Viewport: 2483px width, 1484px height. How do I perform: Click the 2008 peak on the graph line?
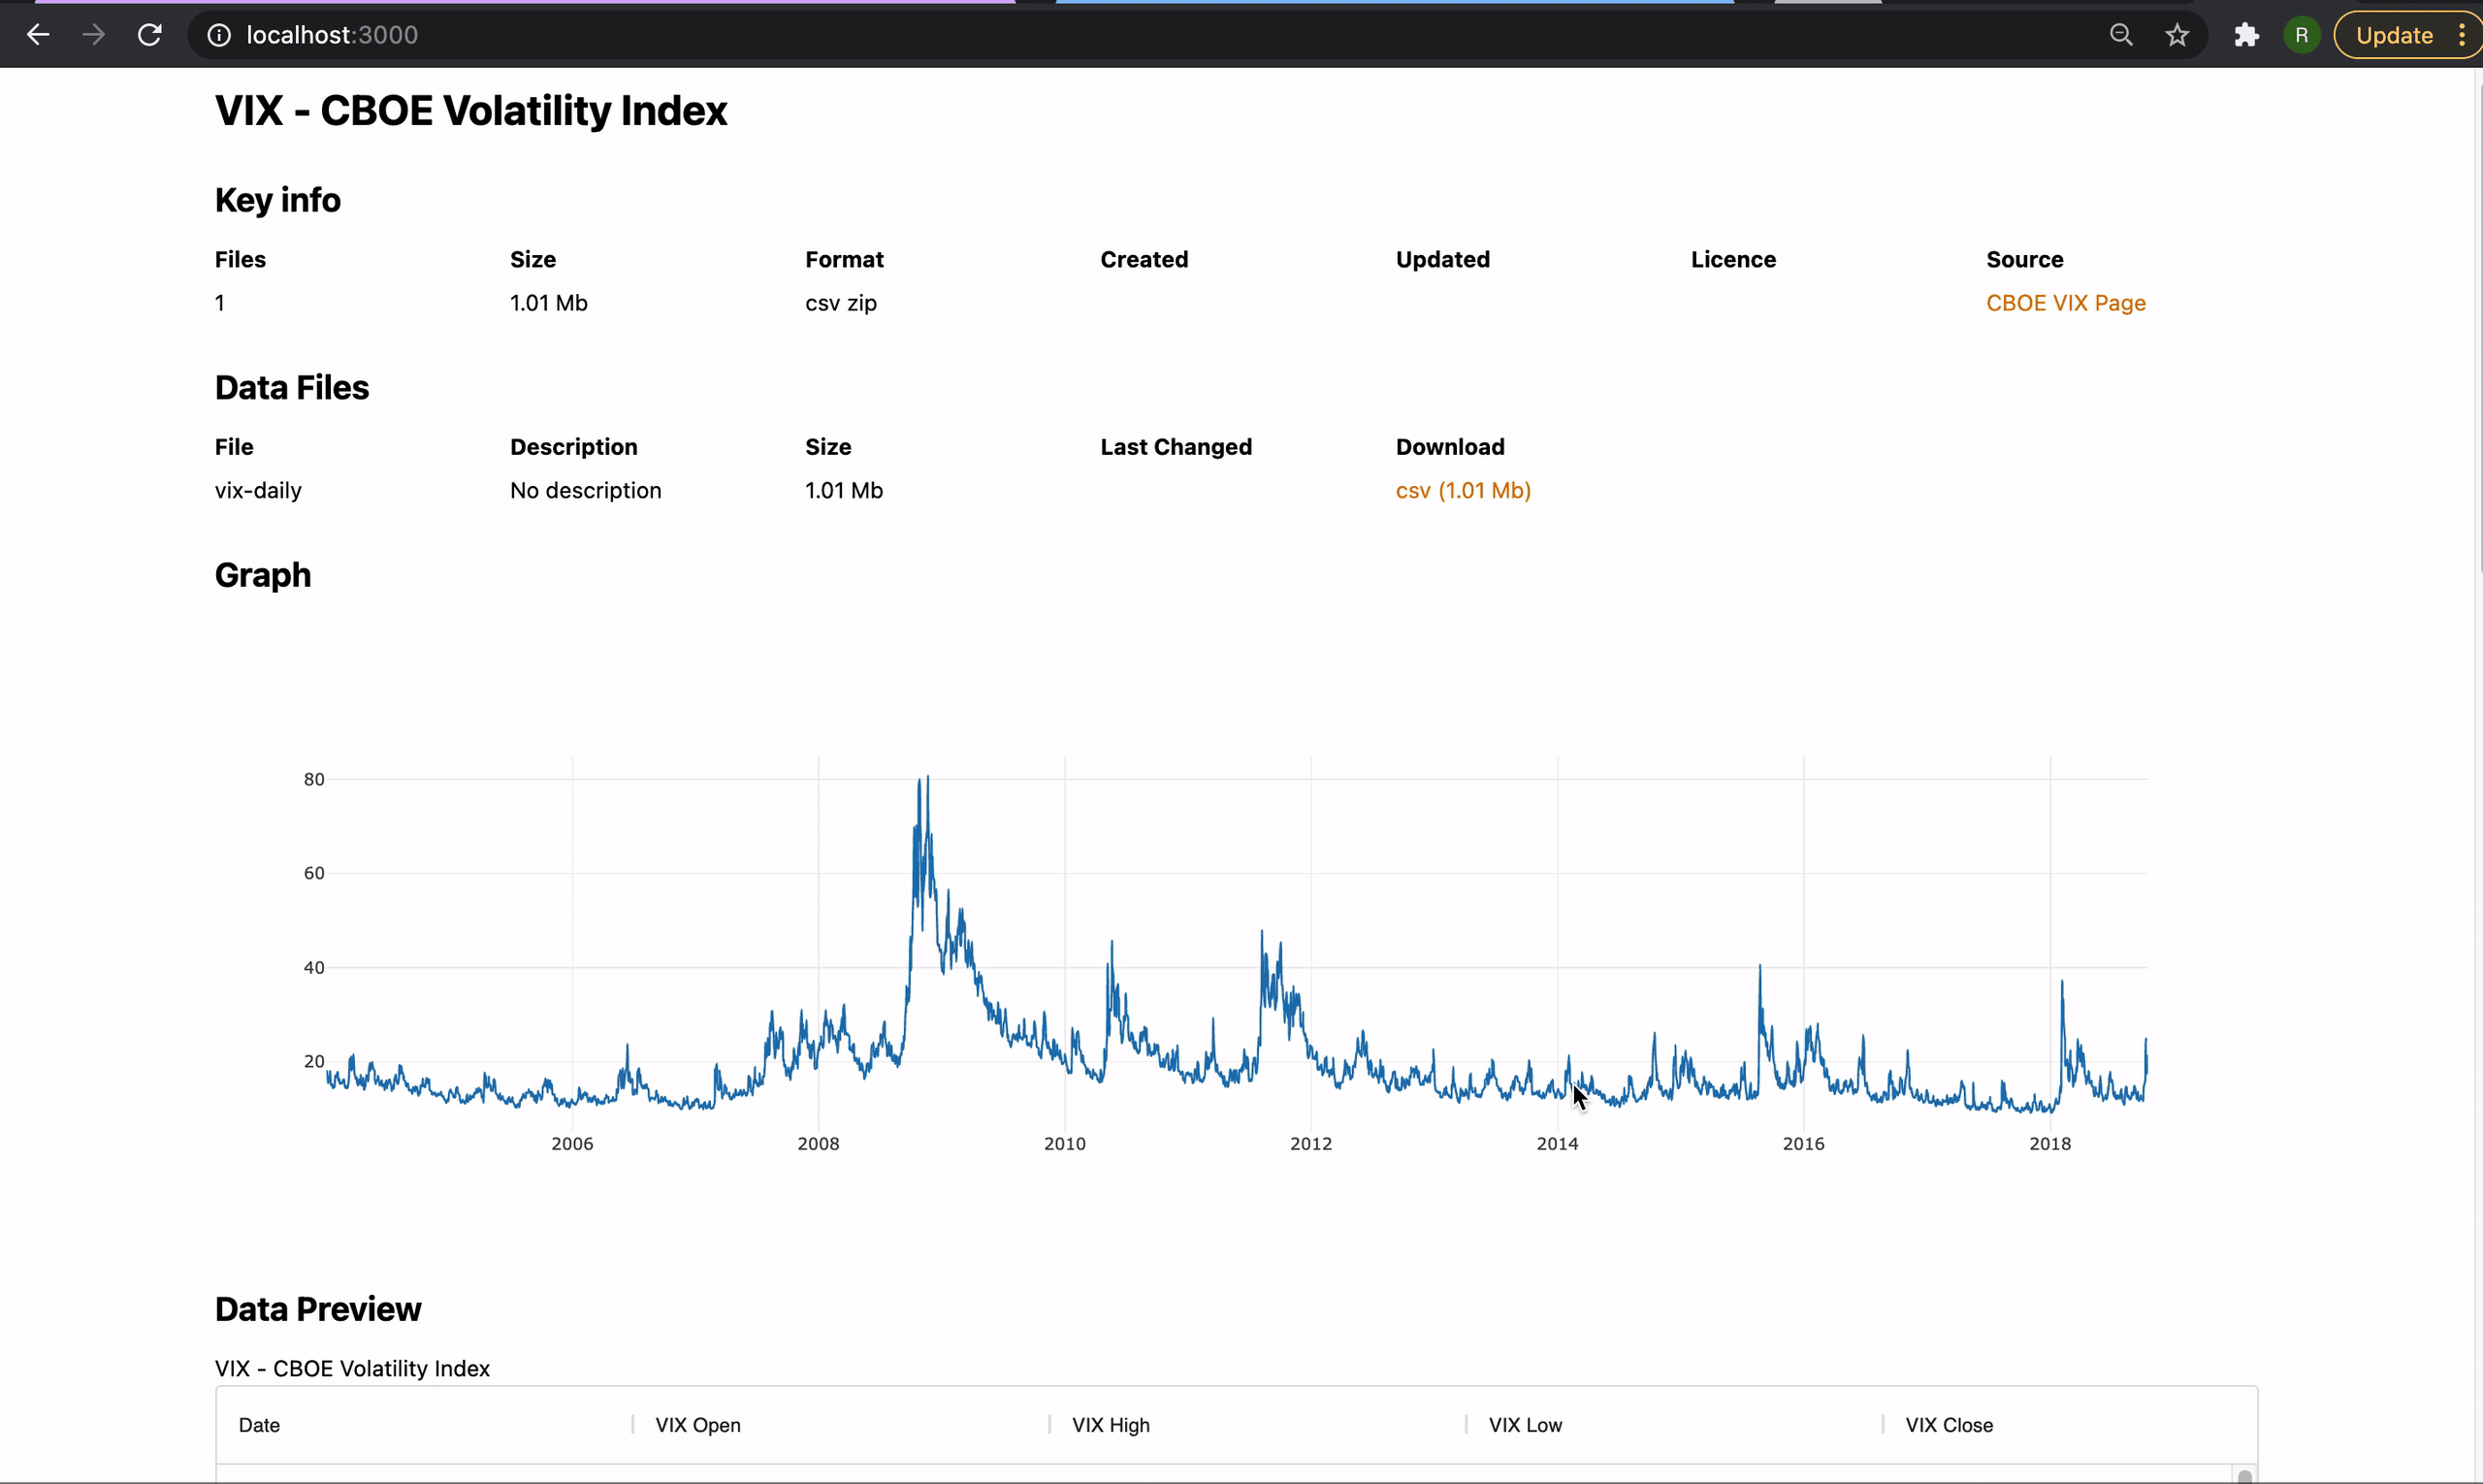click(927, 779)
